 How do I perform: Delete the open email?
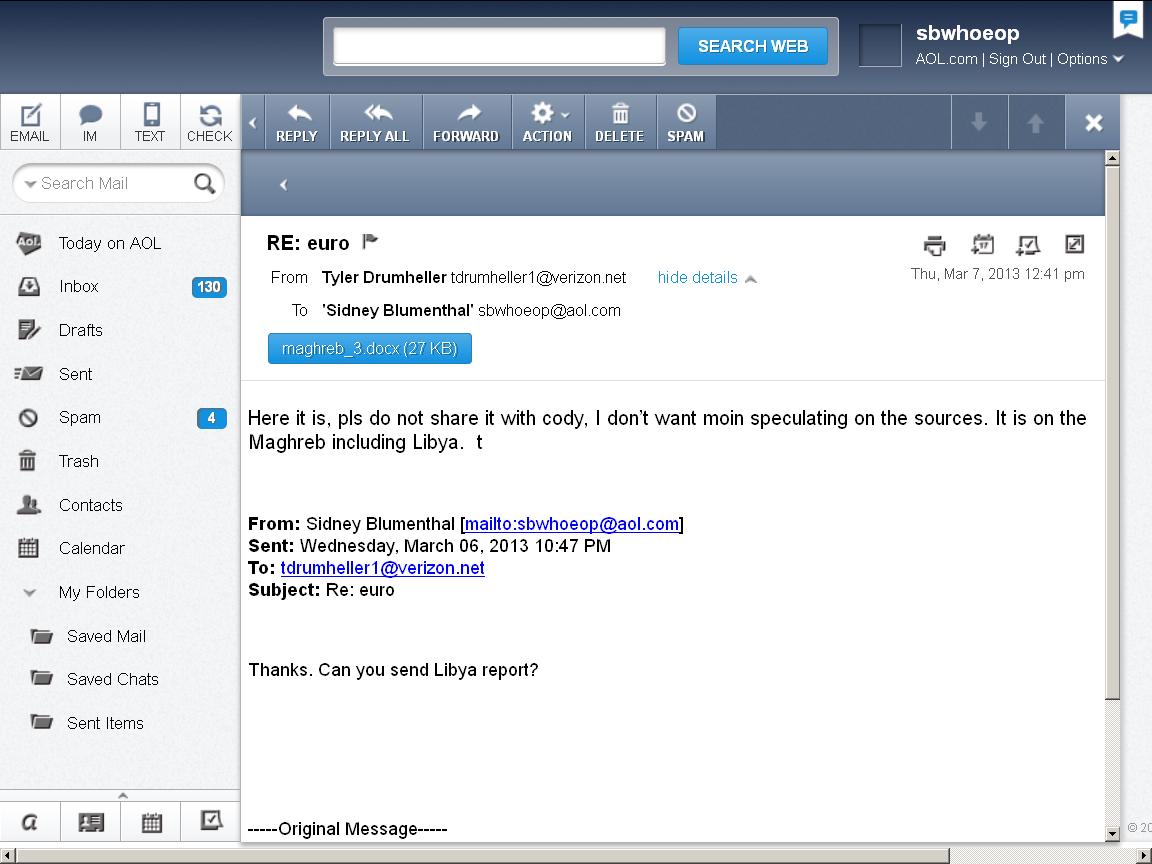click(619, 122)
